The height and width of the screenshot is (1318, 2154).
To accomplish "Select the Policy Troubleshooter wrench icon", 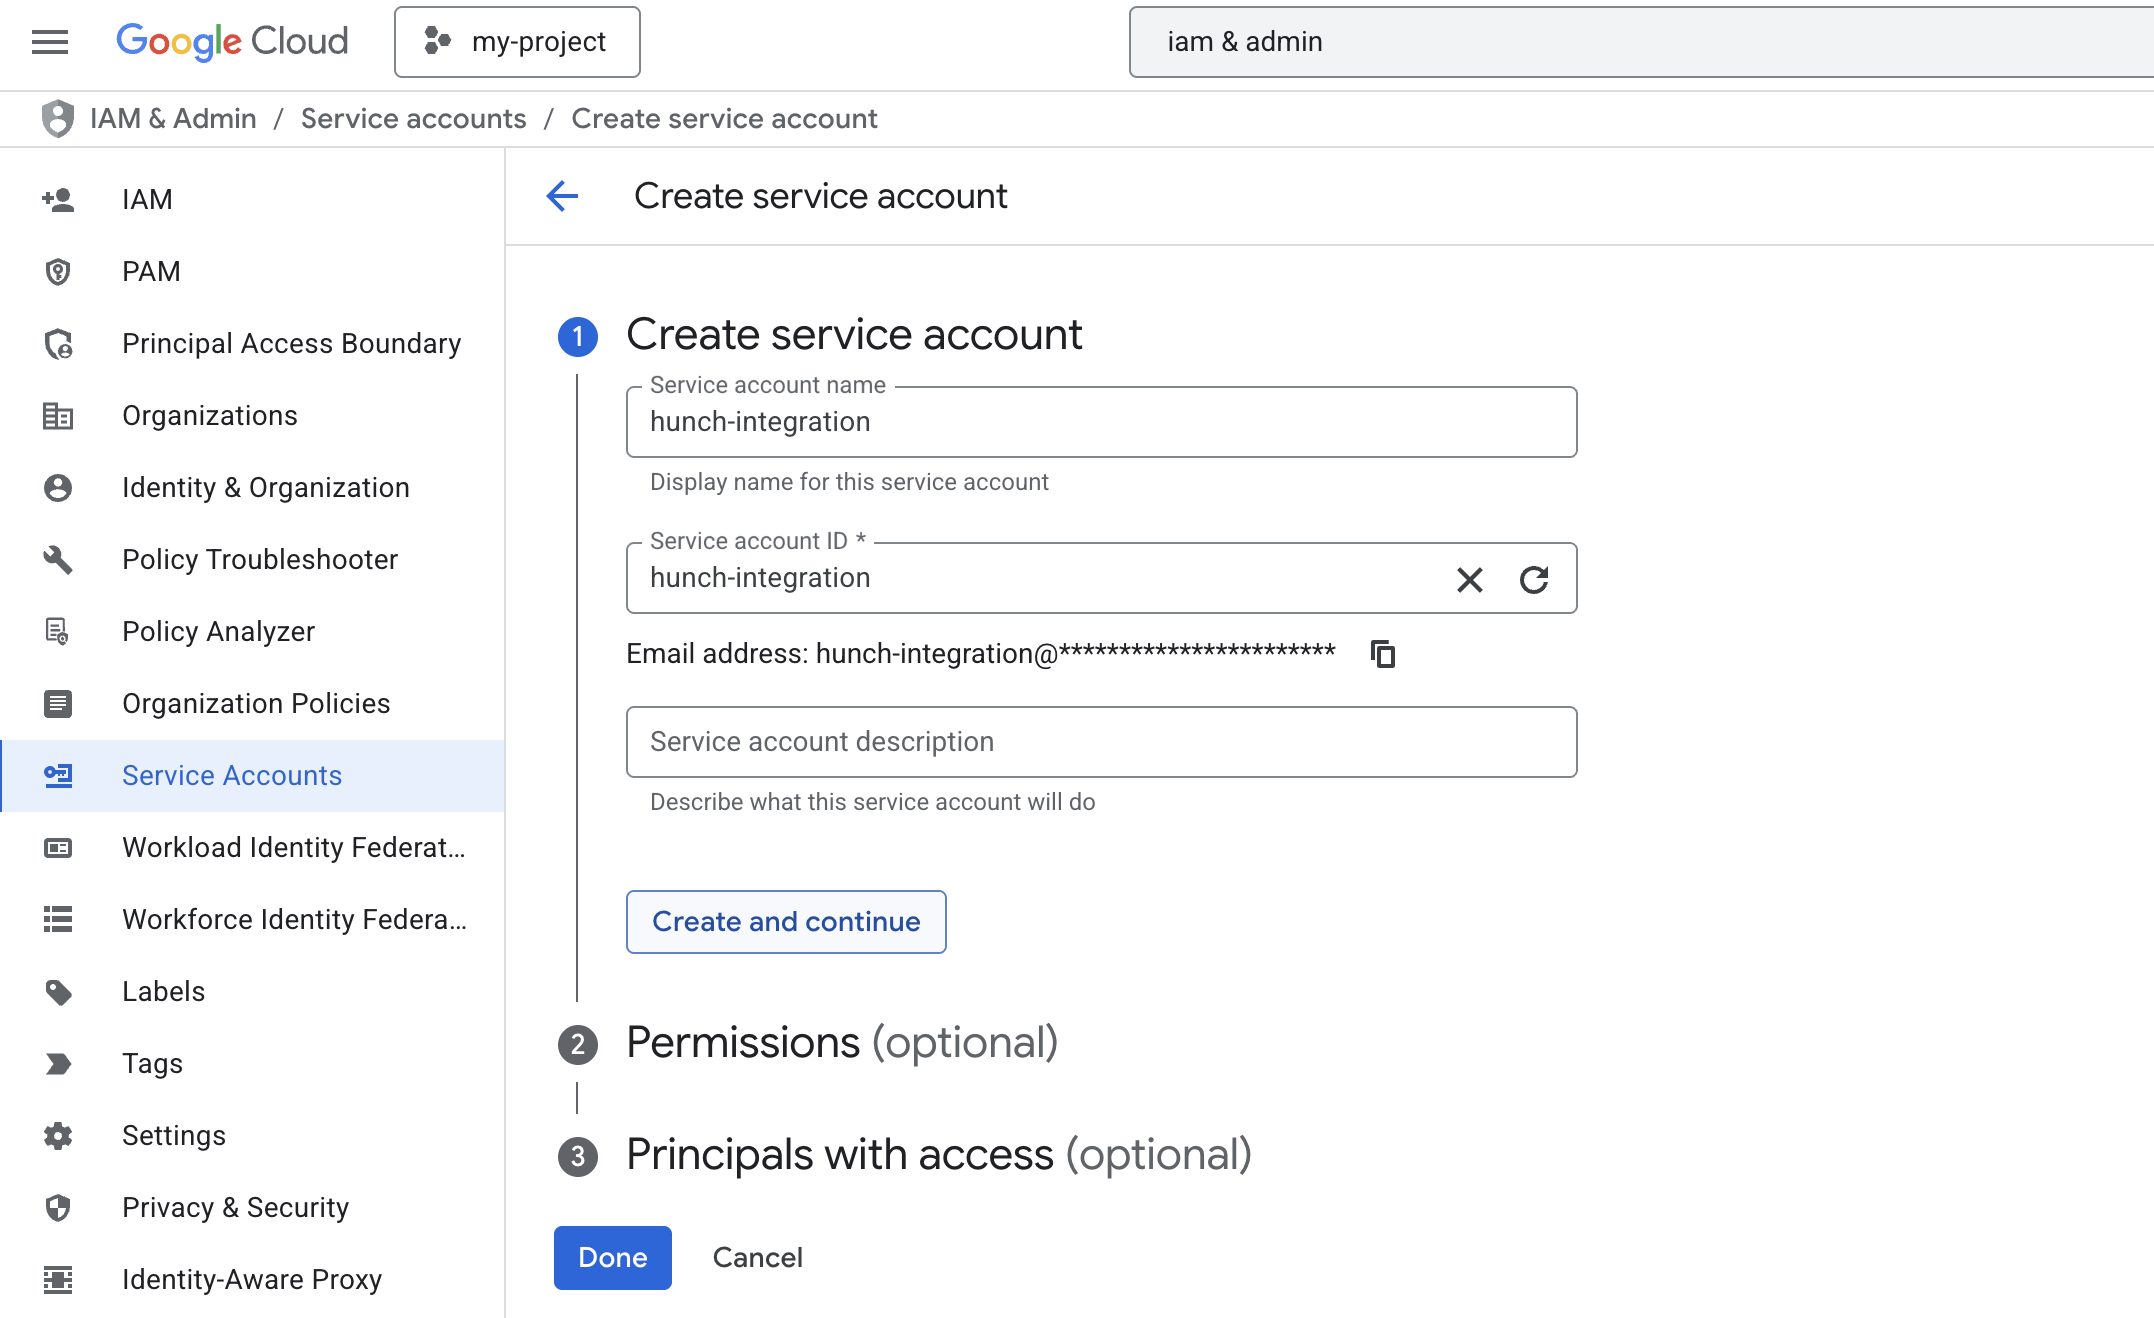I will pos(58,560).
